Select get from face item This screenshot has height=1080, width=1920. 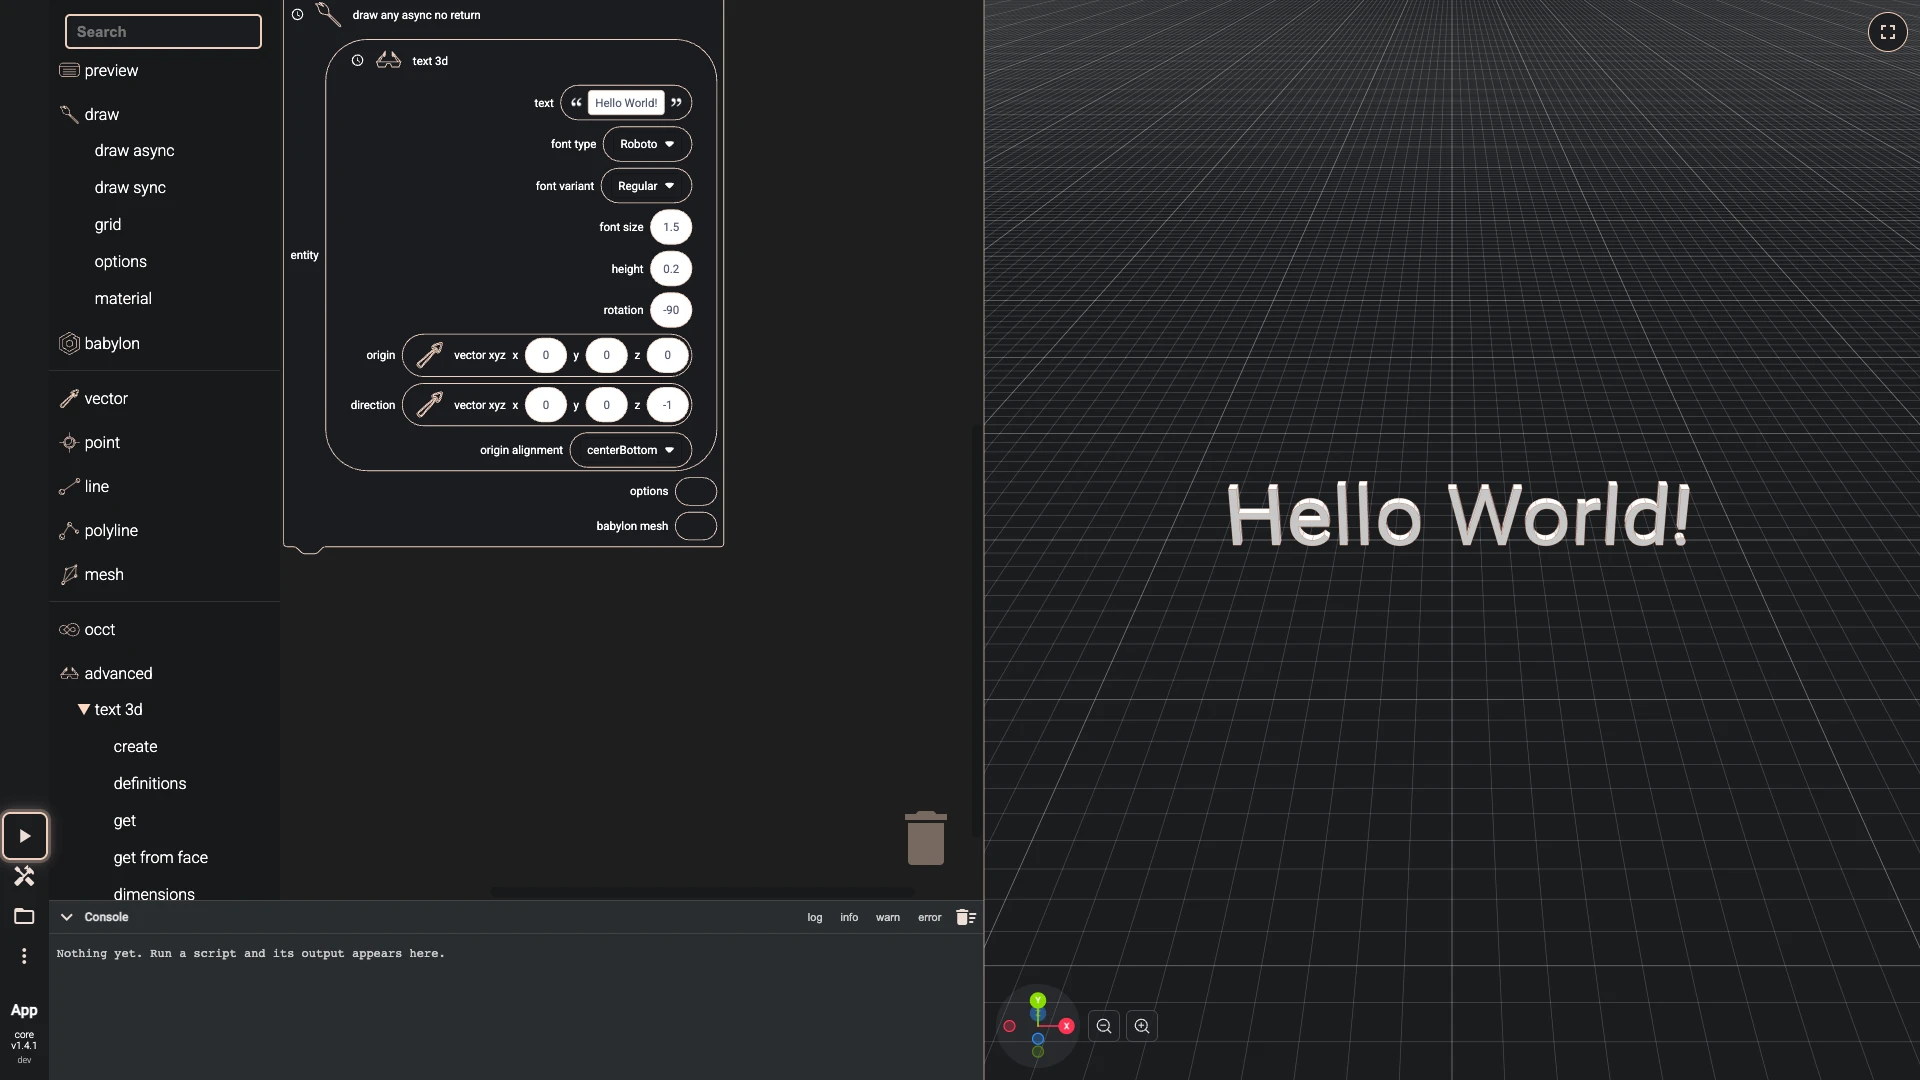[161, 857]
